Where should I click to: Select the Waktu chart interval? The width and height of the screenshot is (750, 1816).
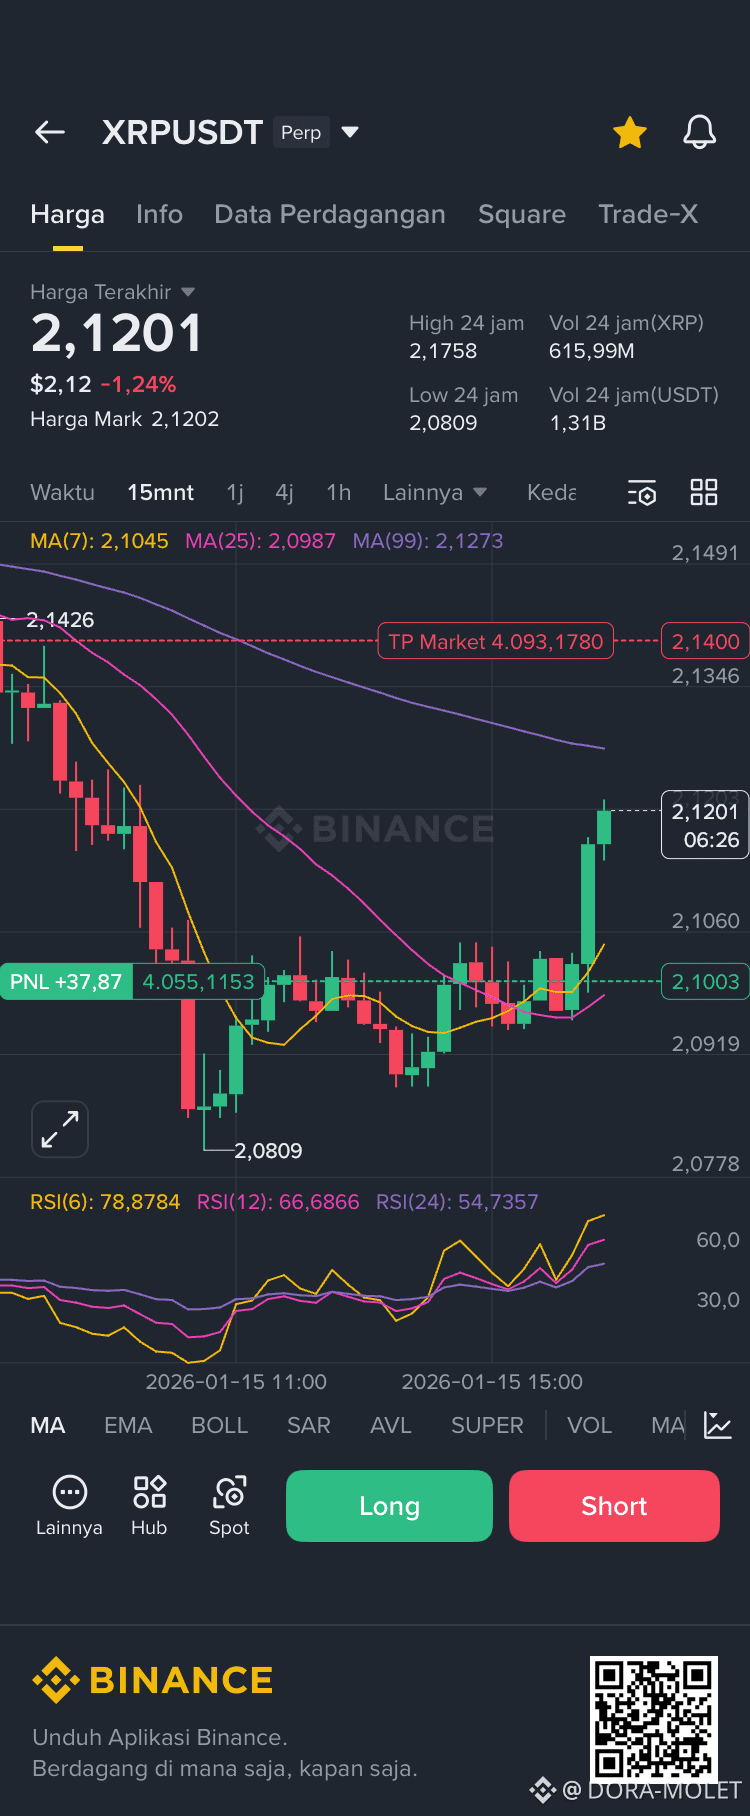tap(62, 492)
